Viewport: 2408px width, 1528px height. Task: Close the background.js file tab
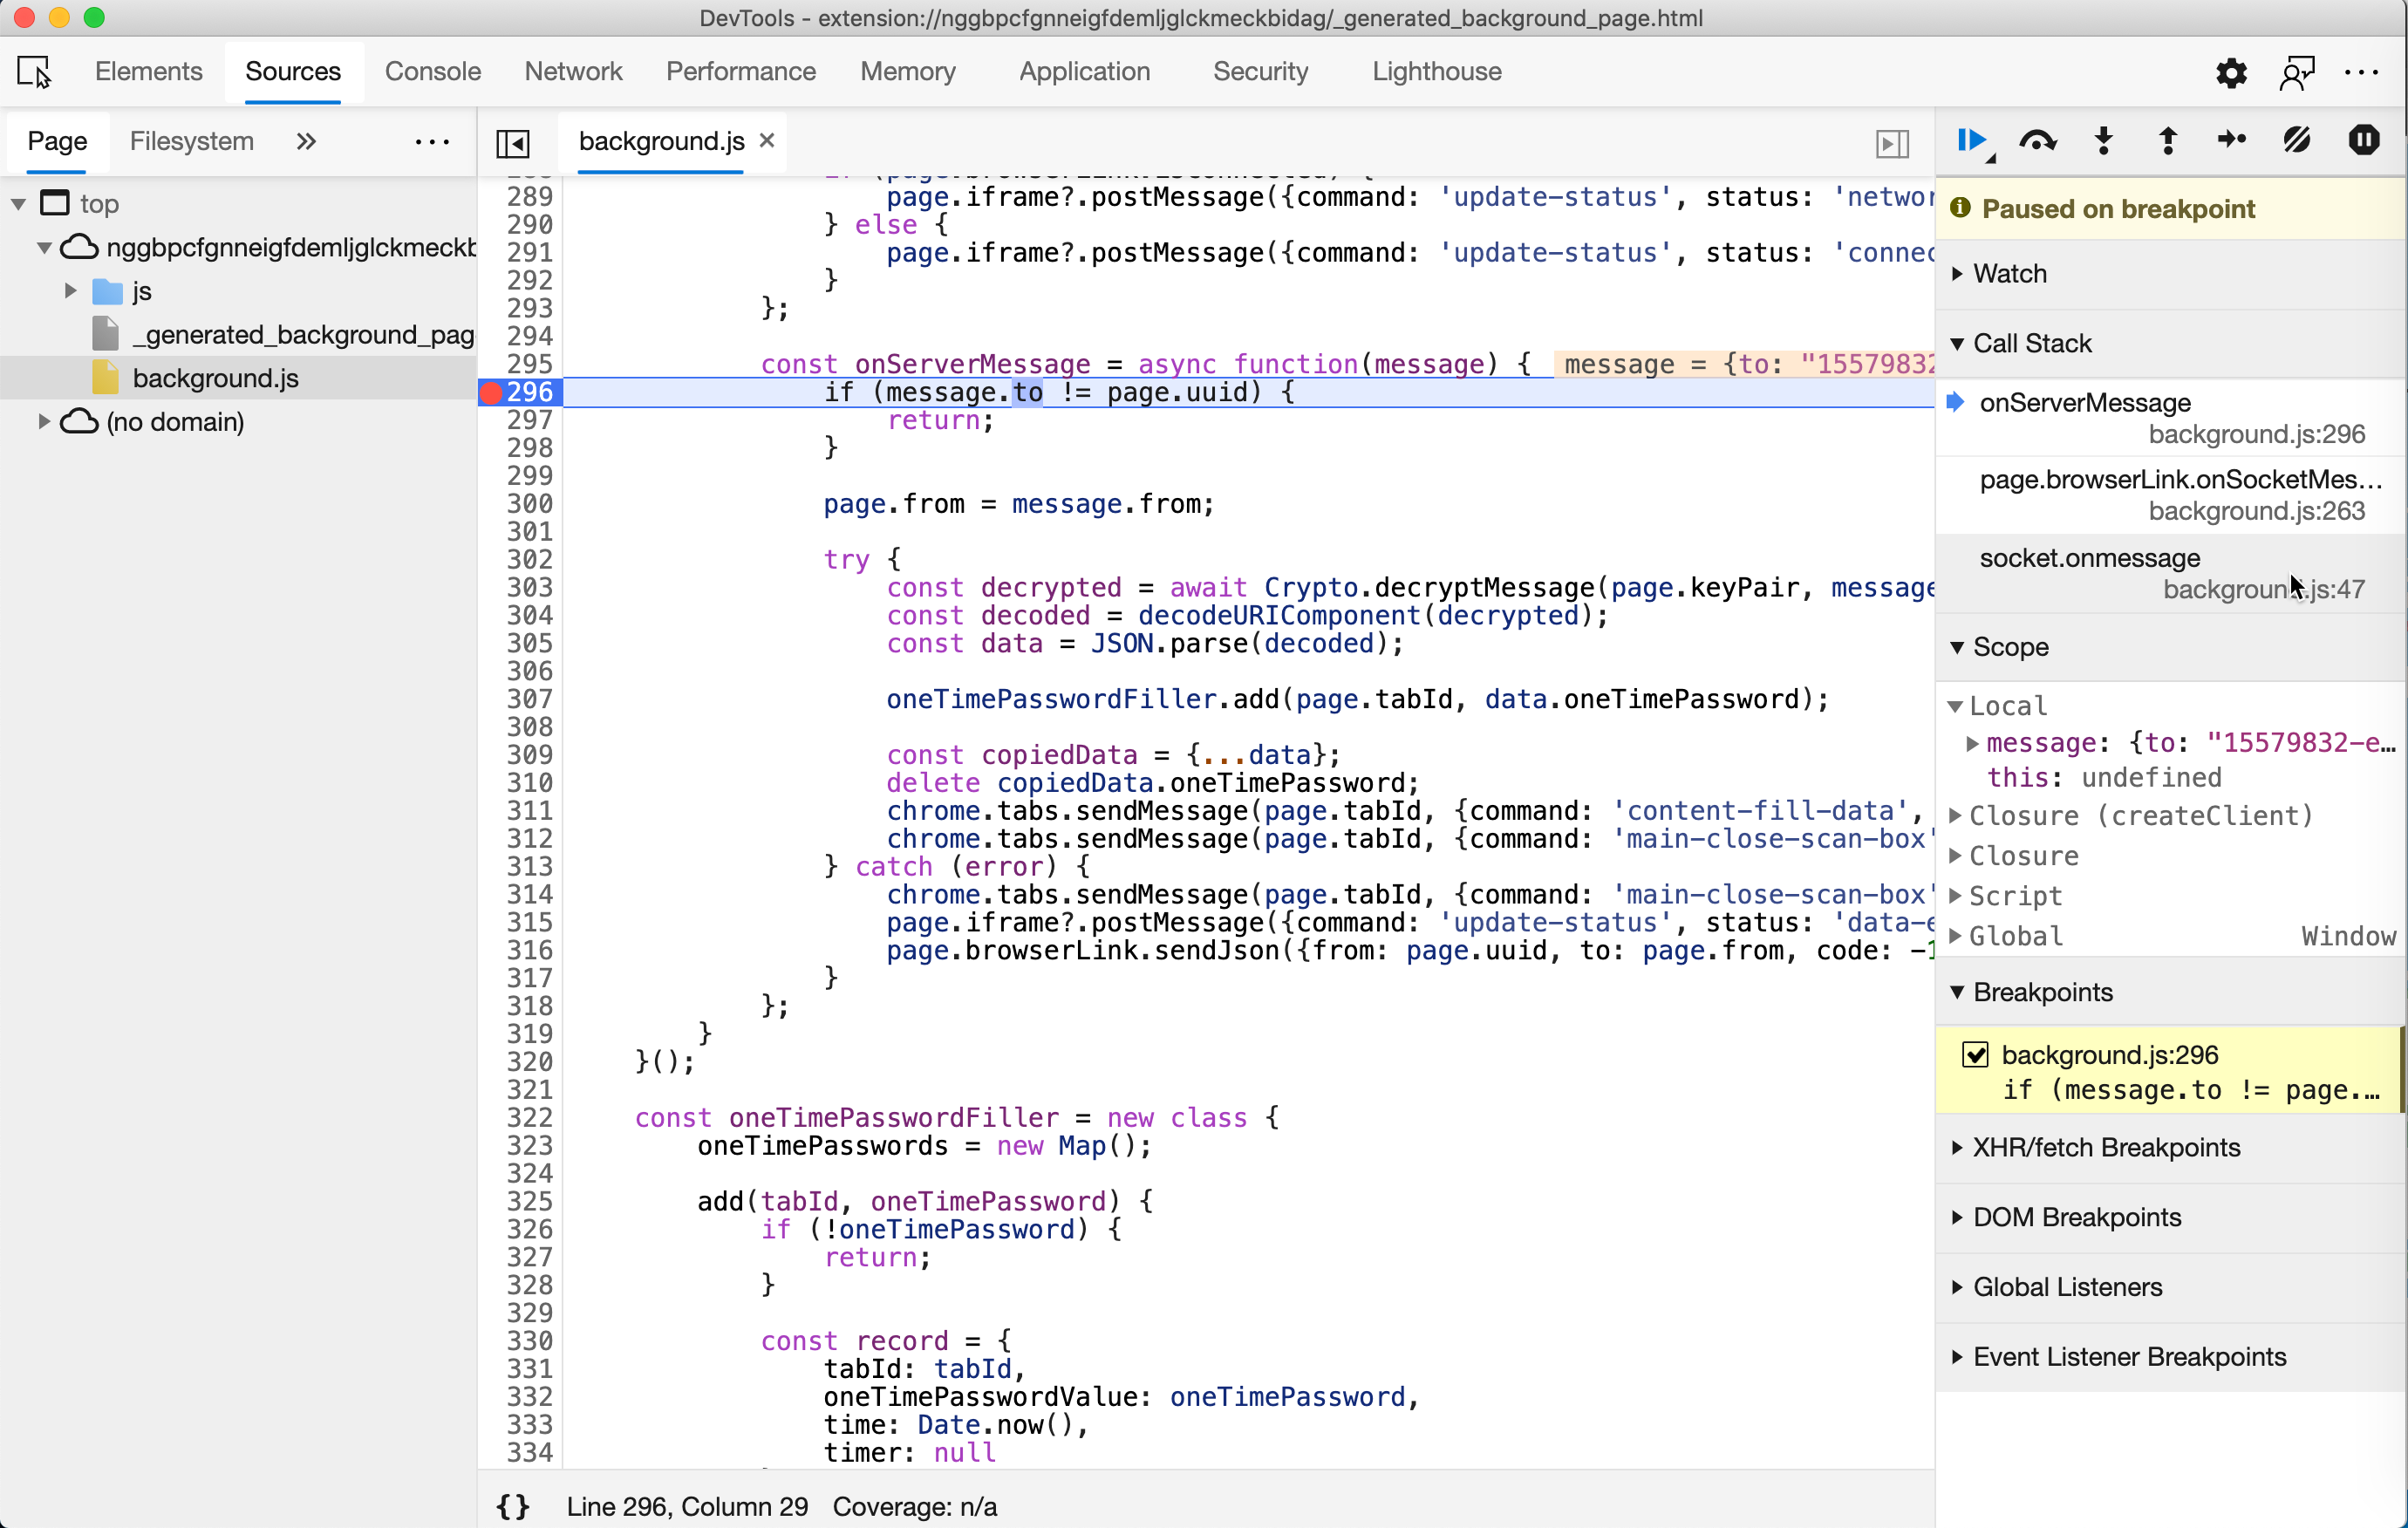tap(767, 141)
